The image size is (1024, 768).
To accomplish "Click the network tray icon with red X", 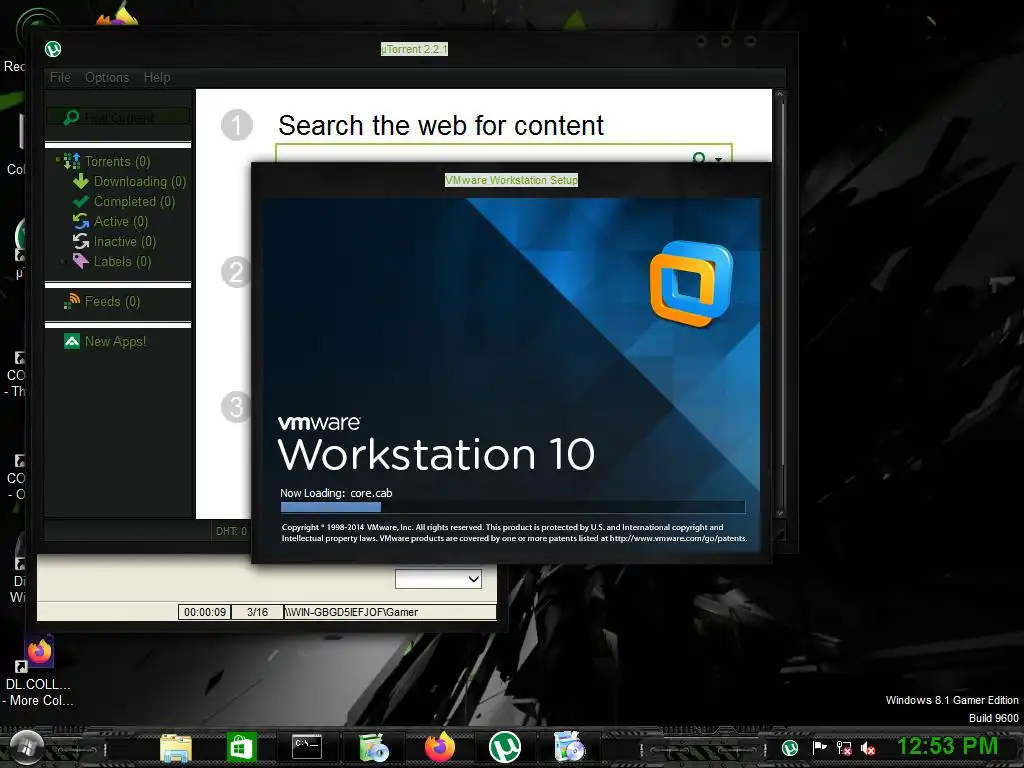I will [x=844, y=748].
